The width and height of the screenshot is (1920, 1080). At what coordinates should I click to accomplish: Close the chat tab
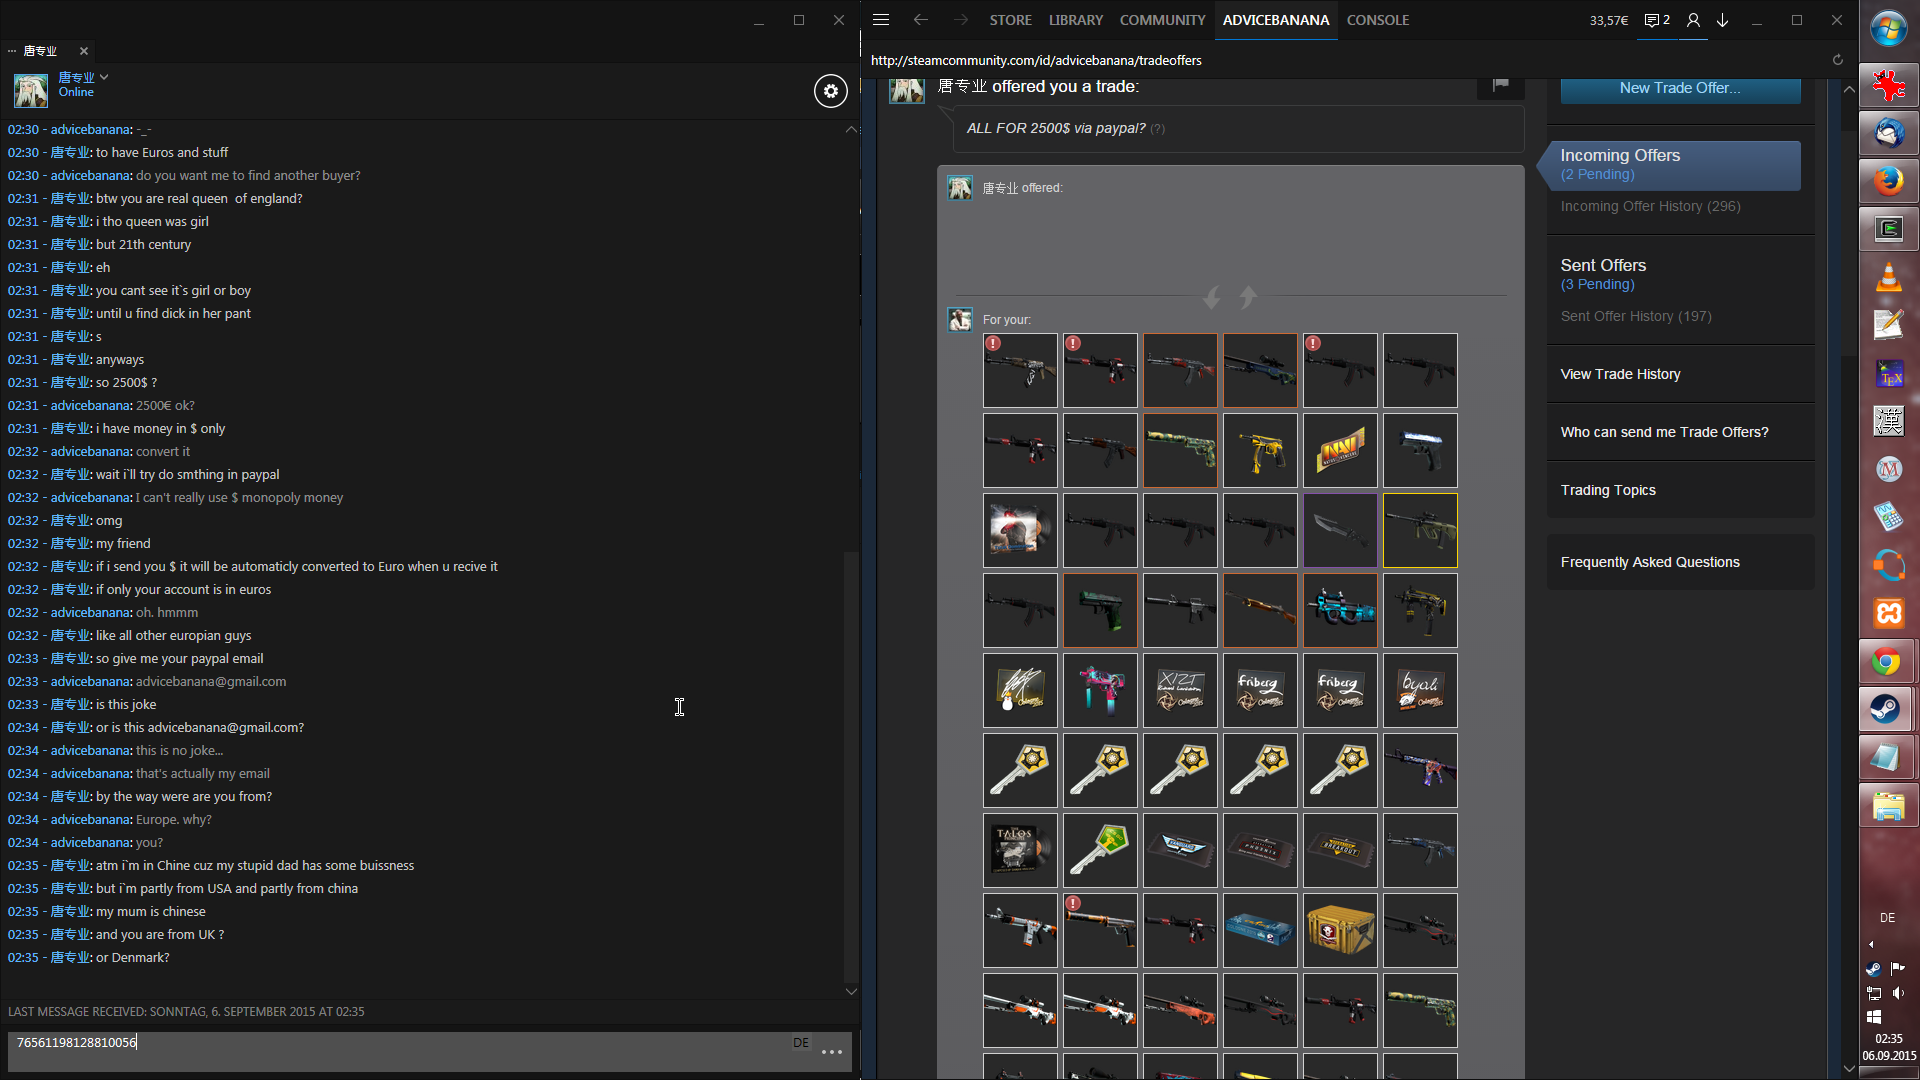coord(84,51)
